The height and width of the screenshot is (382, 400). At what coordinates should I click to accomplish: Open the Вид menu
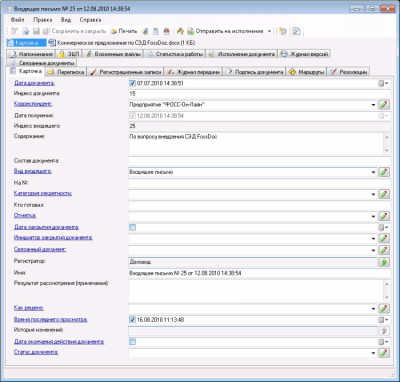(x=66, y=20)
